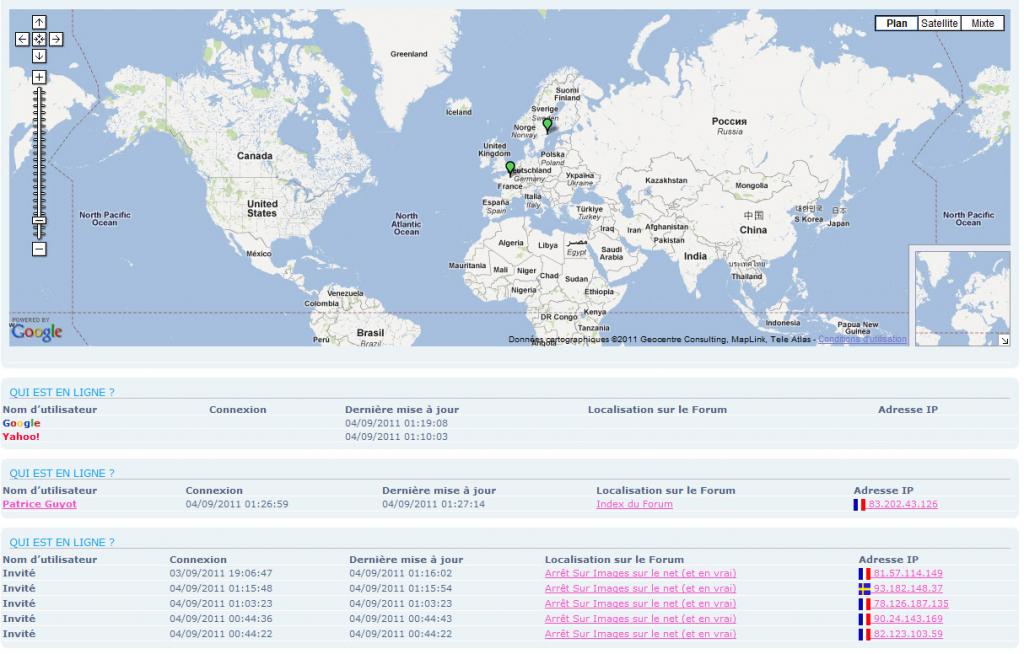1024x654 pixels.
Task: Open Patrice Guyot's user profile link
Action: pyautogui.click(x=39, y=504)
